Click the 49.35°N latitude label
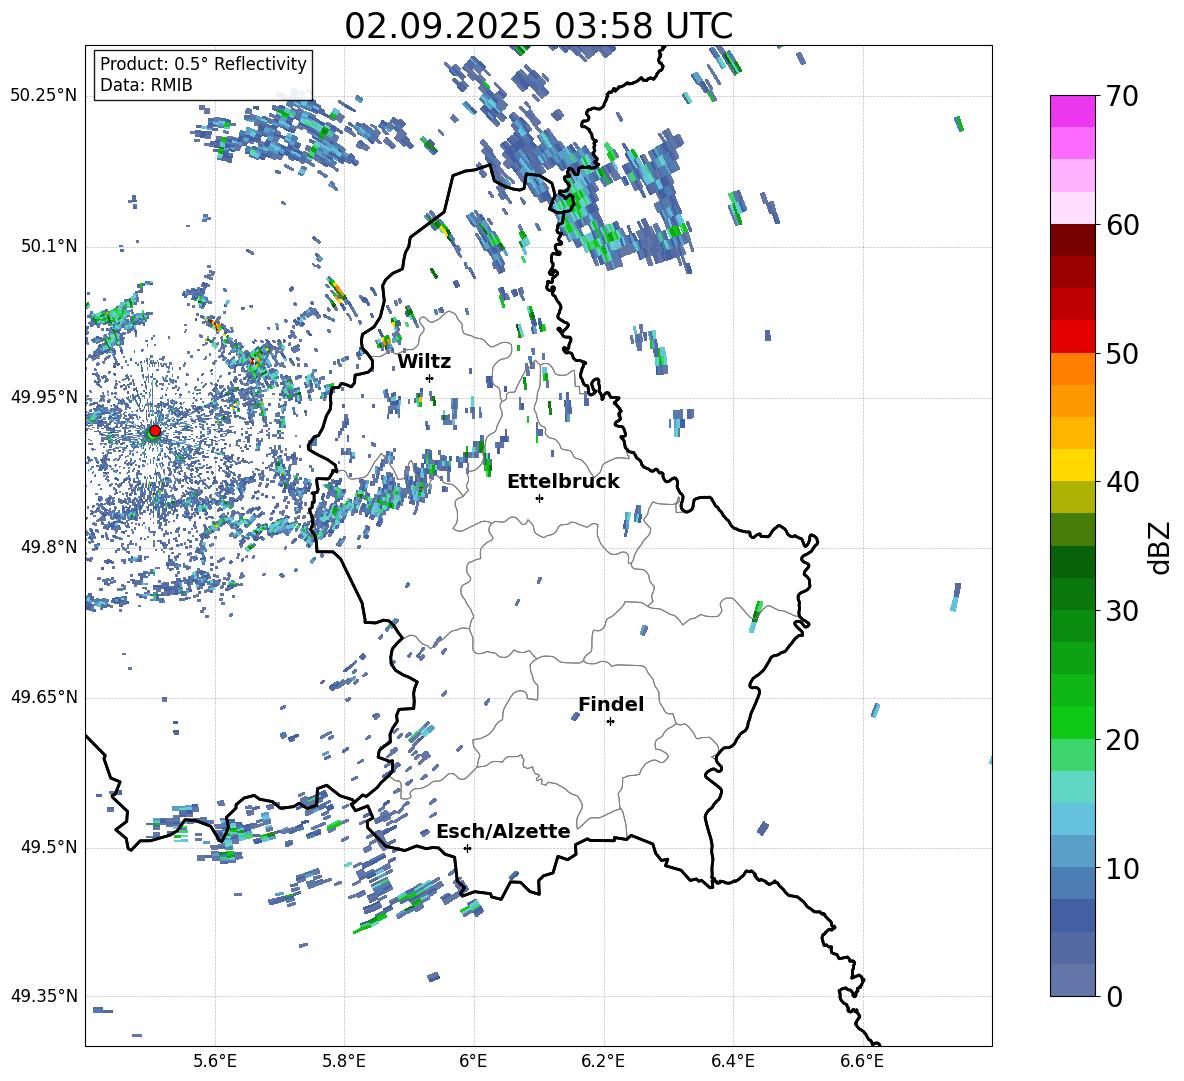Viewport: 1184px width, 1081px height. tap(44, 996)
